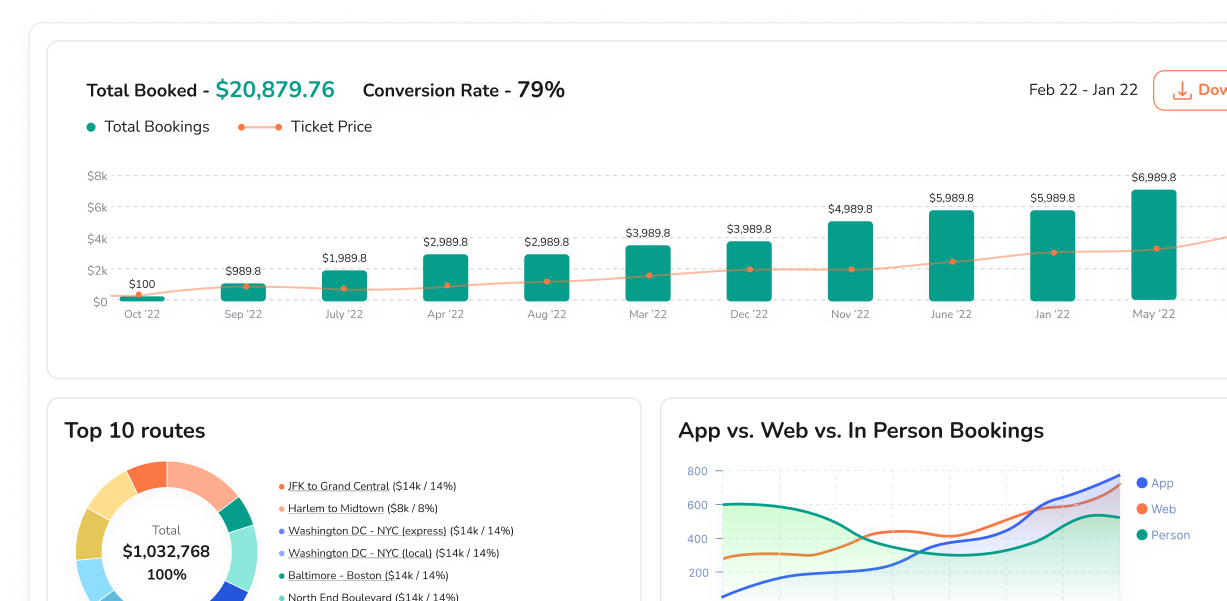Image resolution: width=1227 pixels, height=601 pixels.
Task: Click the $6,989.8 value label
Action: (x=1154, y=178)
